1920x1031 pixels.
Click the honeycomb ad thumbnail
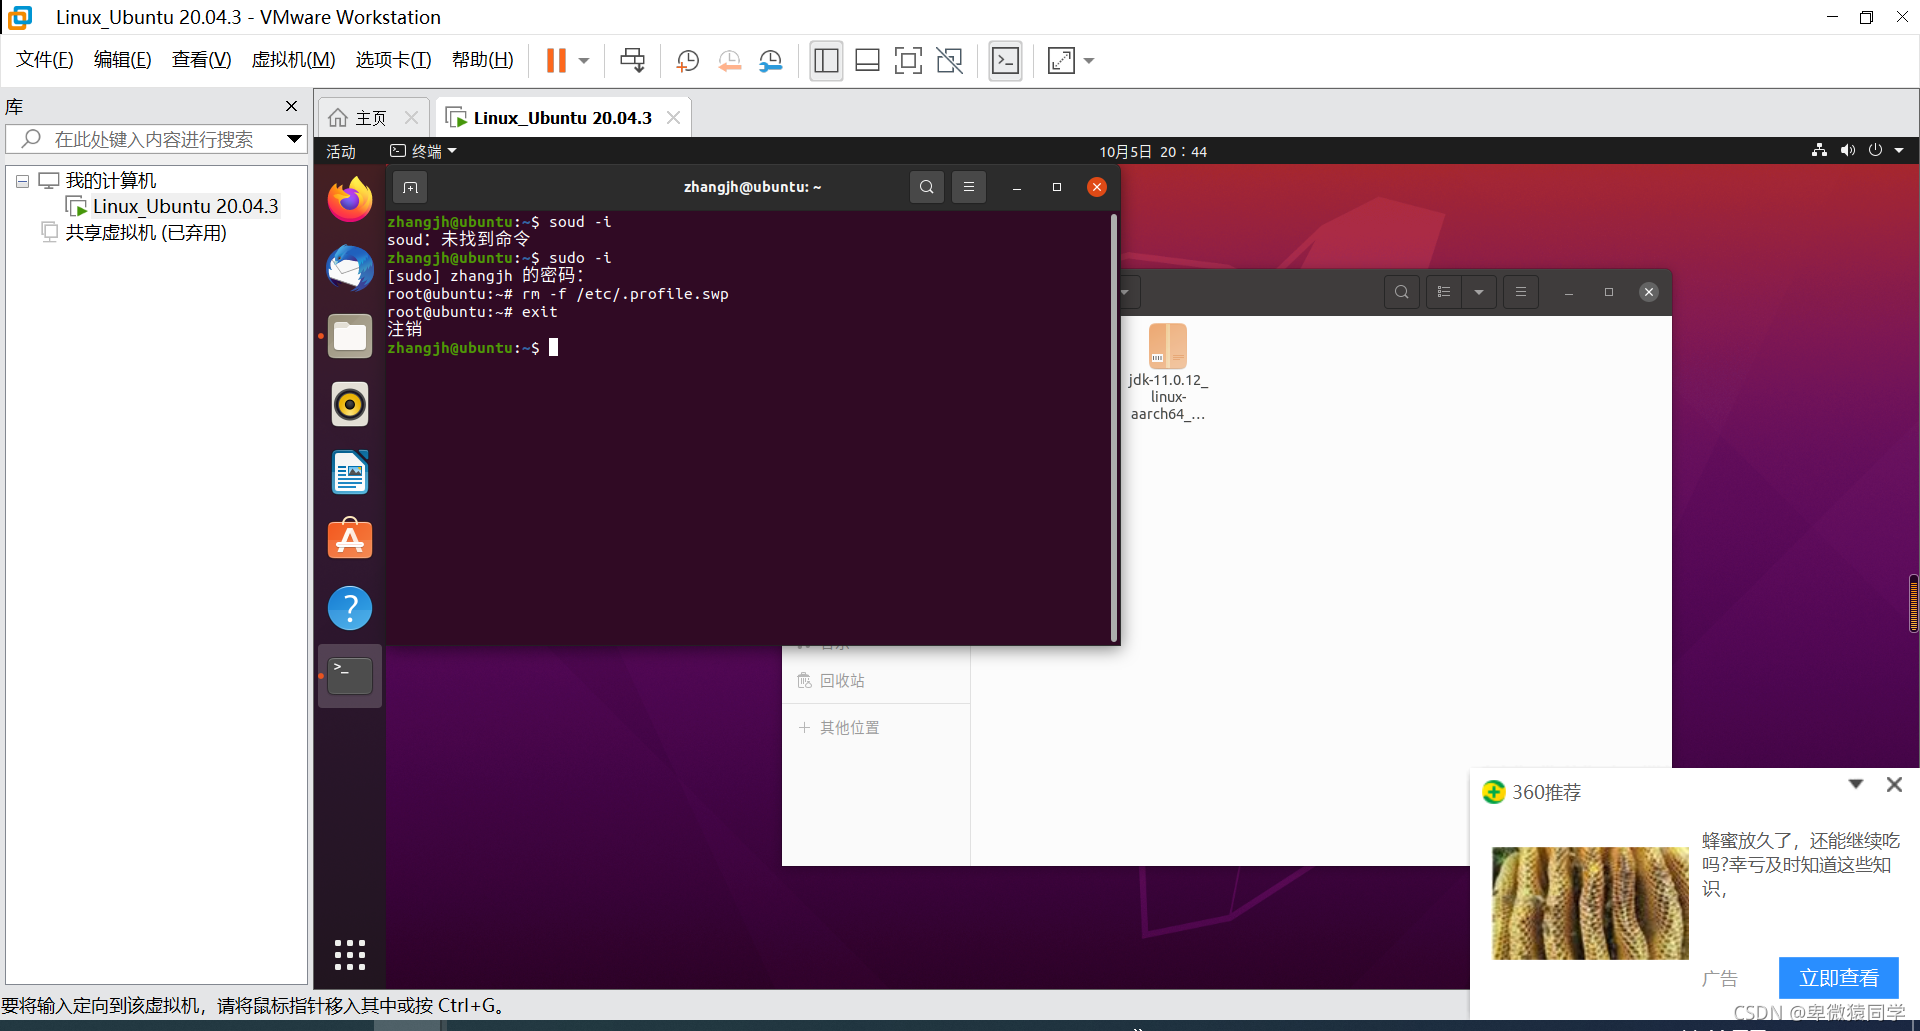pos(1590,903)
